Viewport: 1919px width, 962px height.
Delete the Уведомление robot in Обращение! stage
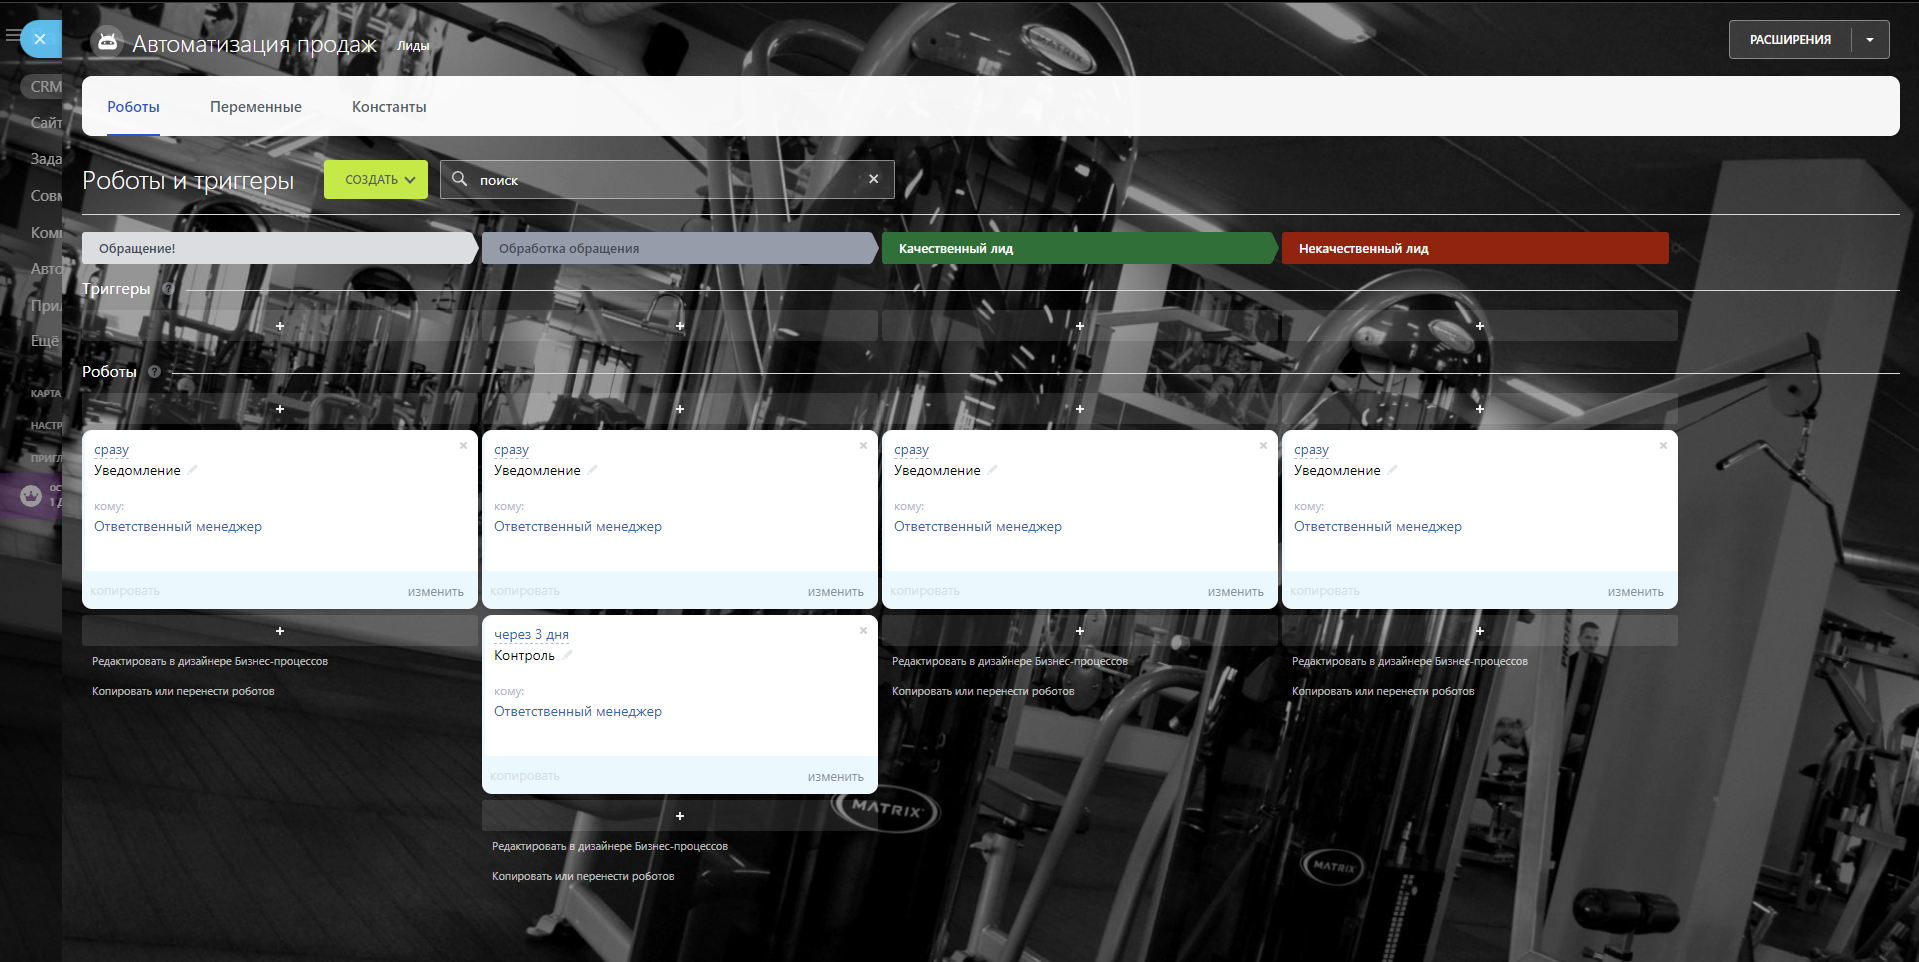pyautogui.click(x=464, y=446)
